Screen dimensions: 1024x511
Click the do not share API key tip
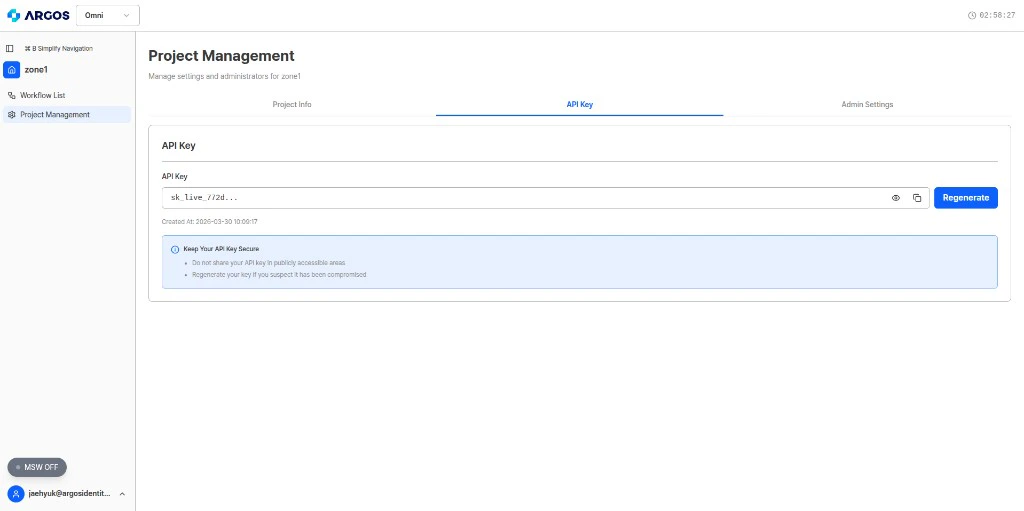pos(268,263)
